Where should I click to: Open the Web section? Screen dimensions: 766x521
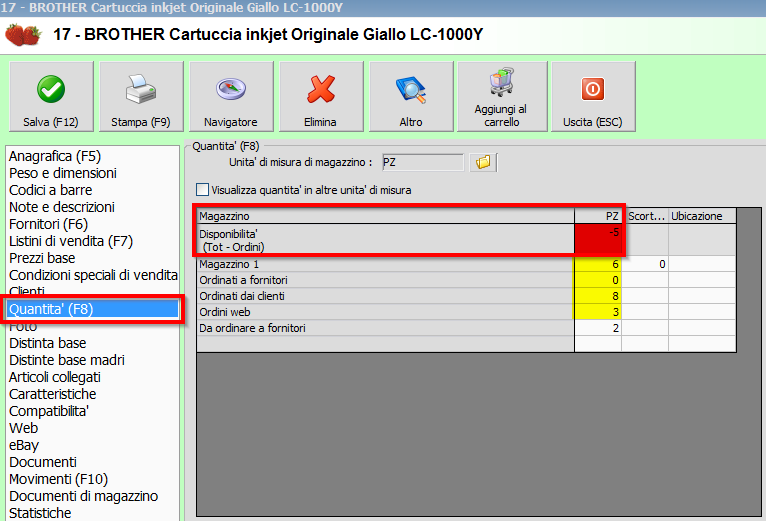[23, 428]
